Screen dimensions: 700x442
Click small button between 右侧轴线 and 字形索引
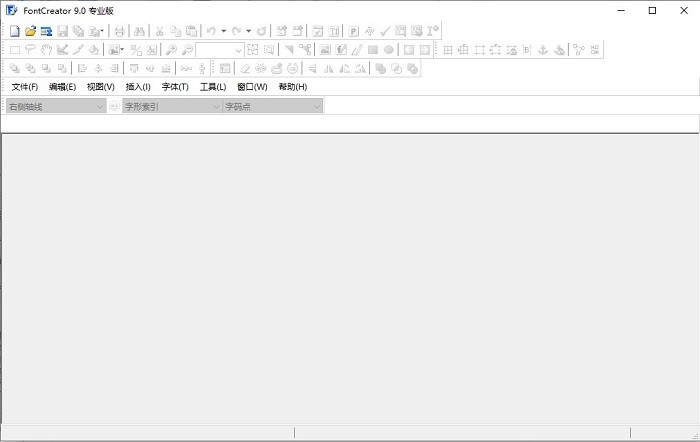[x=114, y=106]
